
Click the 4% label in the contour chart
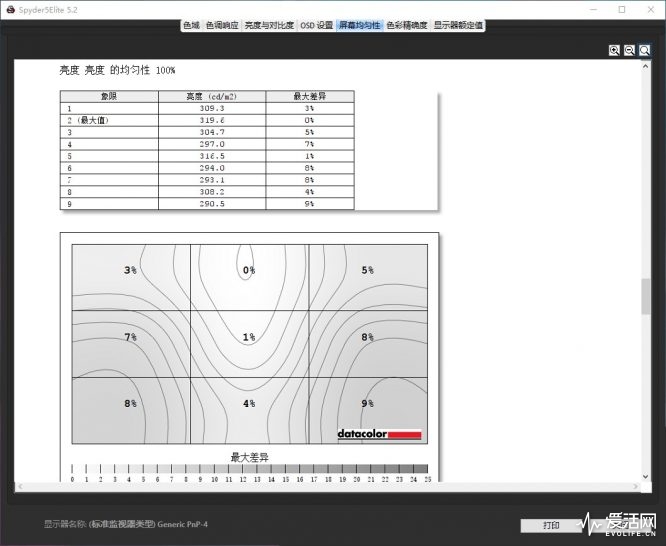(249, 403)
